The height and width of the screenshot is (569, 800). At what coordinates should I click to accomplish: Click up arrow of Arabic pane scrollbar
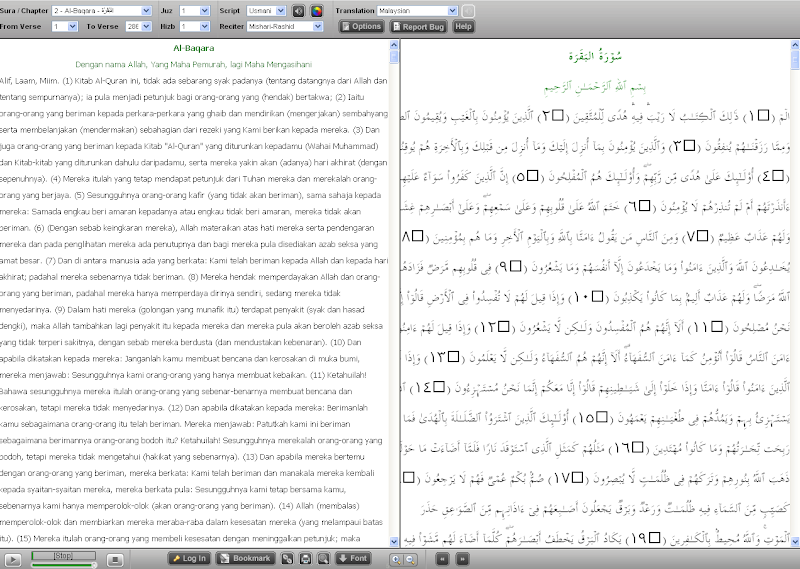point(795,45)
